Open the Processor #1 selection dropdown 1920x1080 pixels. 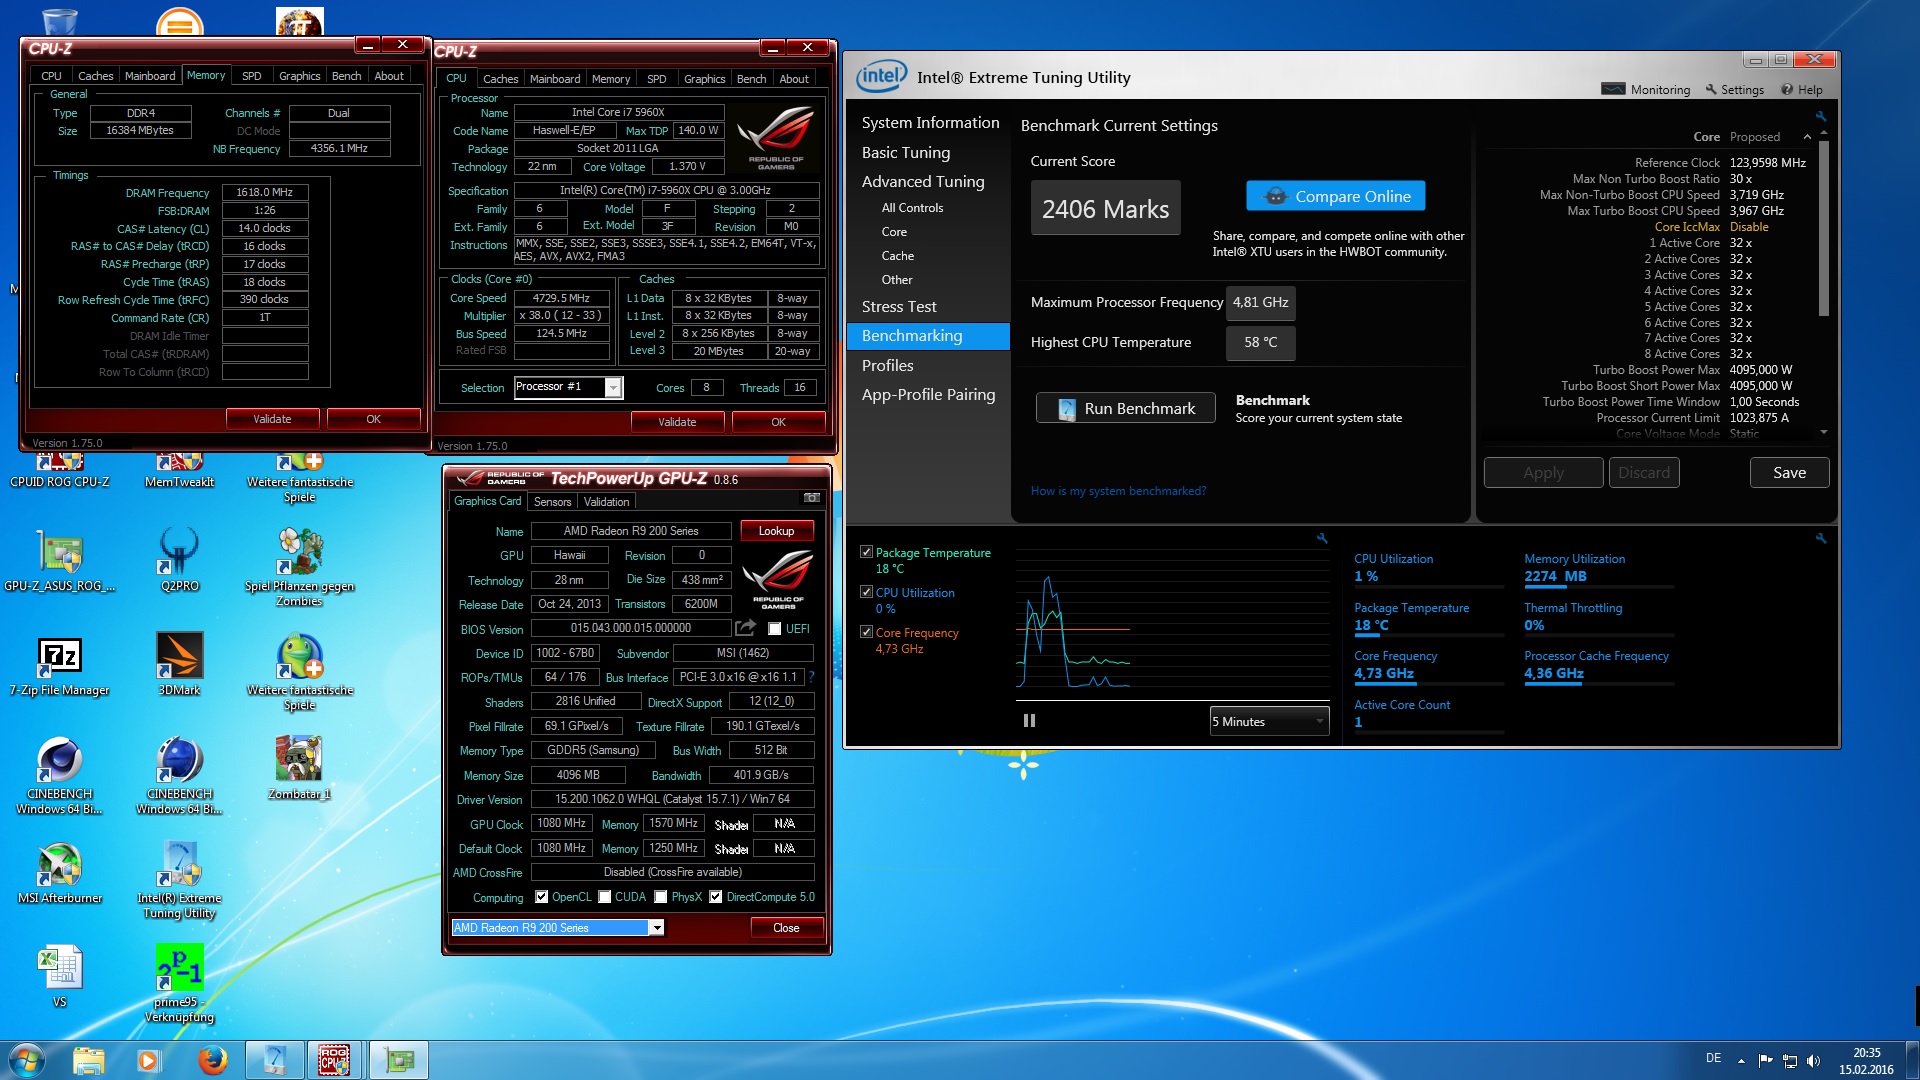pos(614,388)
